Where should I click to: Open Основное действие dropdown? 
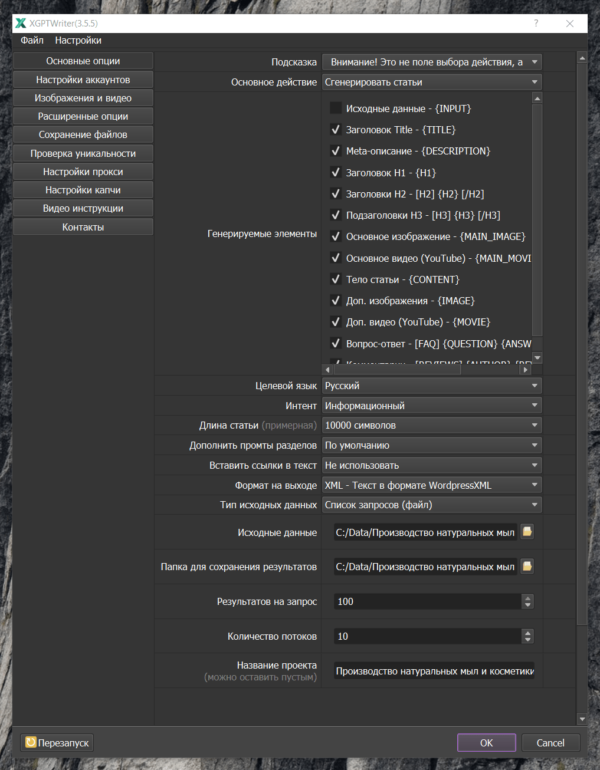(x=432, y=82)
